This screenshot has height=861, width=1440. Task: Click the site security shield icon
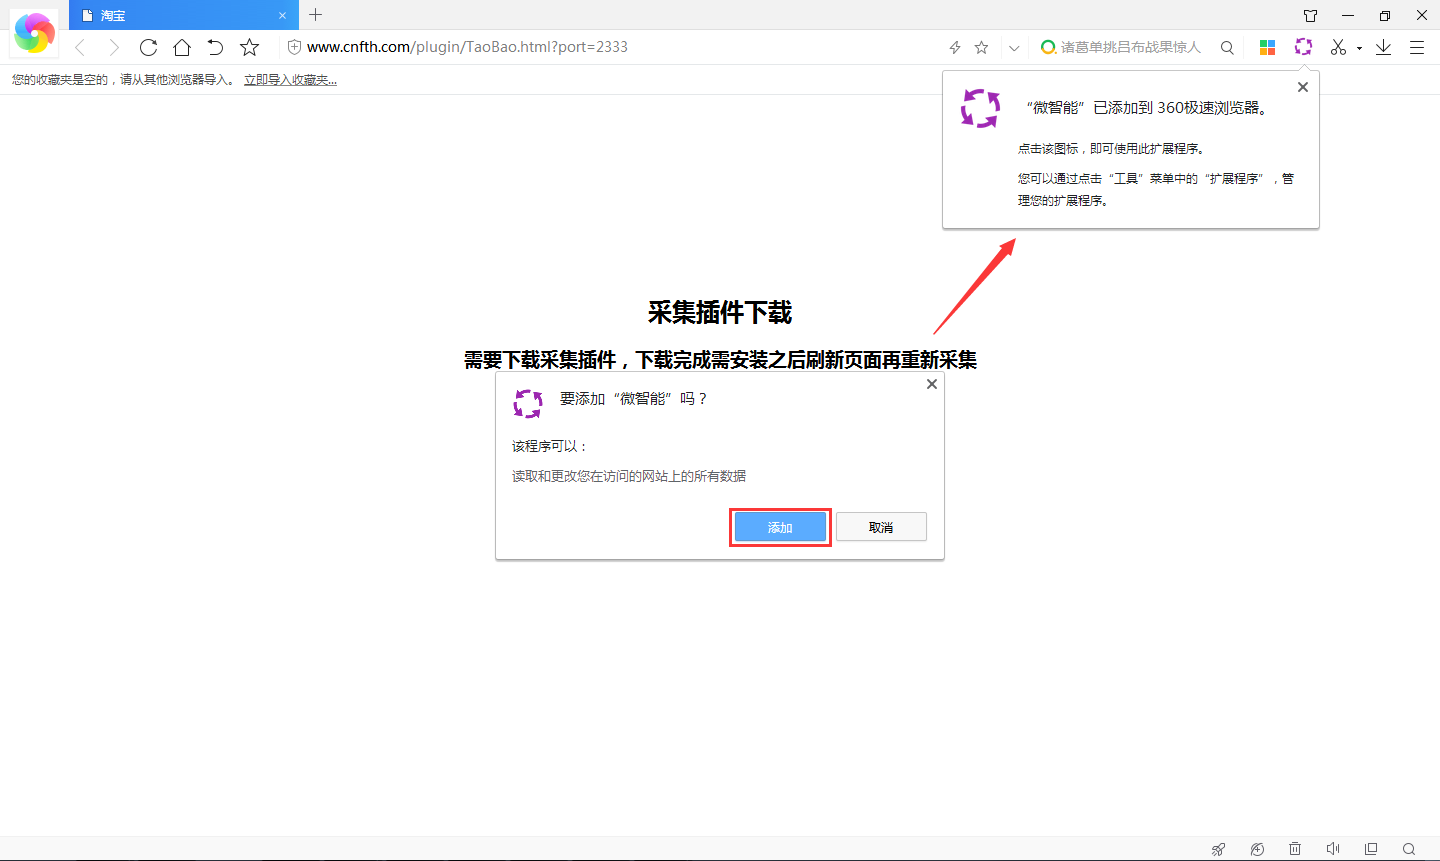point(294,47)
